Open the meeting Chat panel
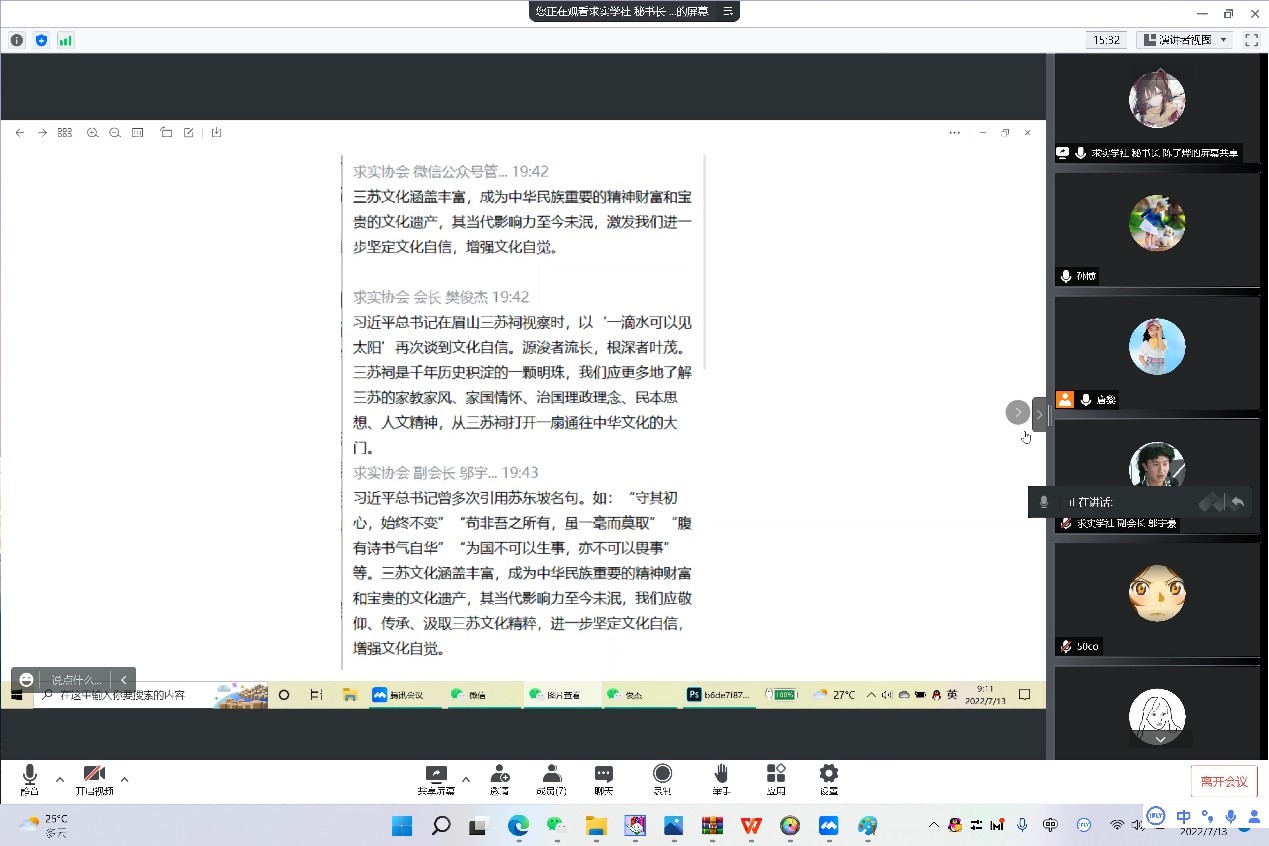 (603, 778)
